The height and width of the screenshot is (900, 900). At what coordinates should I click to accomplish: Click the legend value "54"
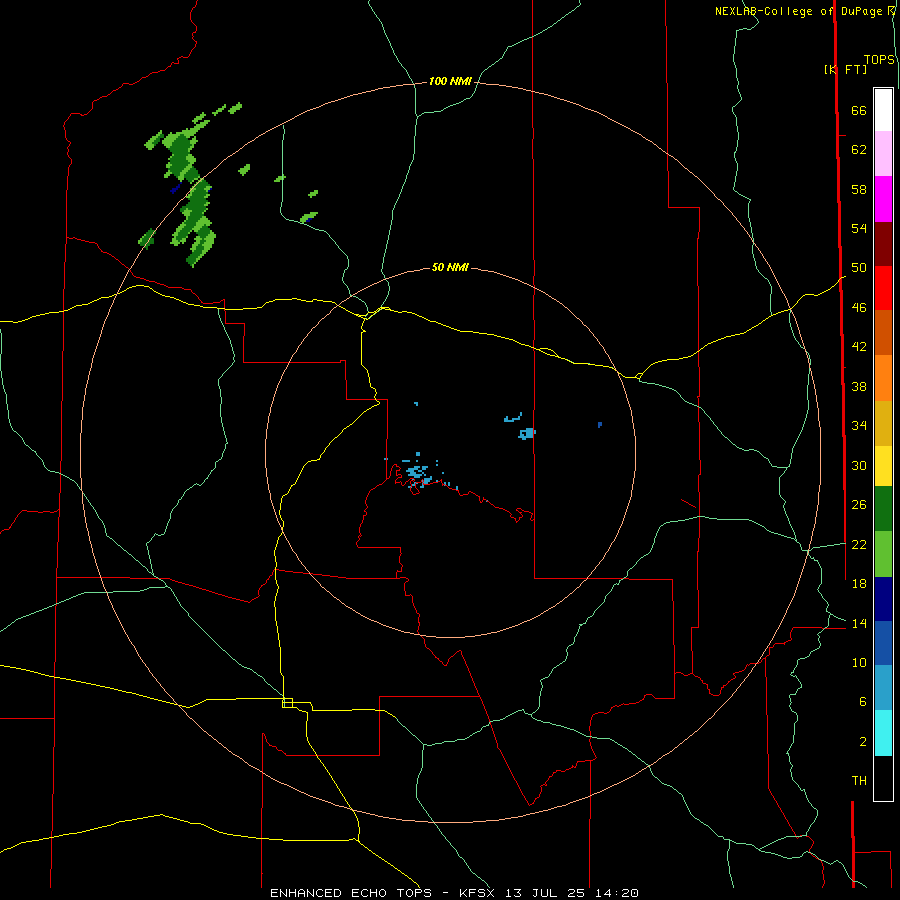click(x=859, y=228)
